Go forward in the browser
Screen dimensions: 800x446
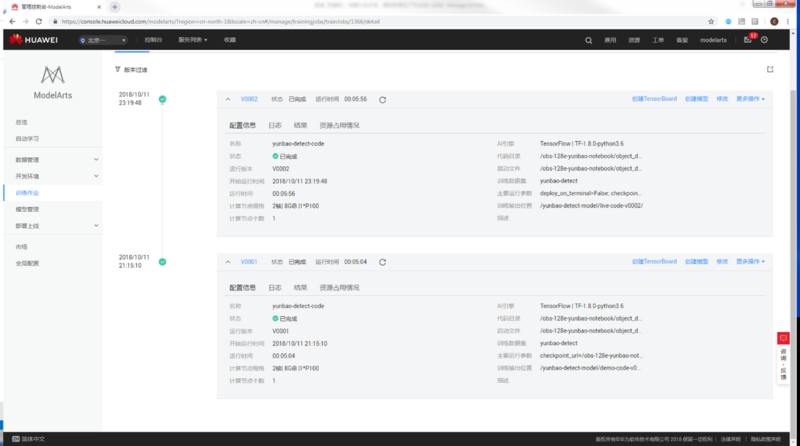tap(26, 21)
